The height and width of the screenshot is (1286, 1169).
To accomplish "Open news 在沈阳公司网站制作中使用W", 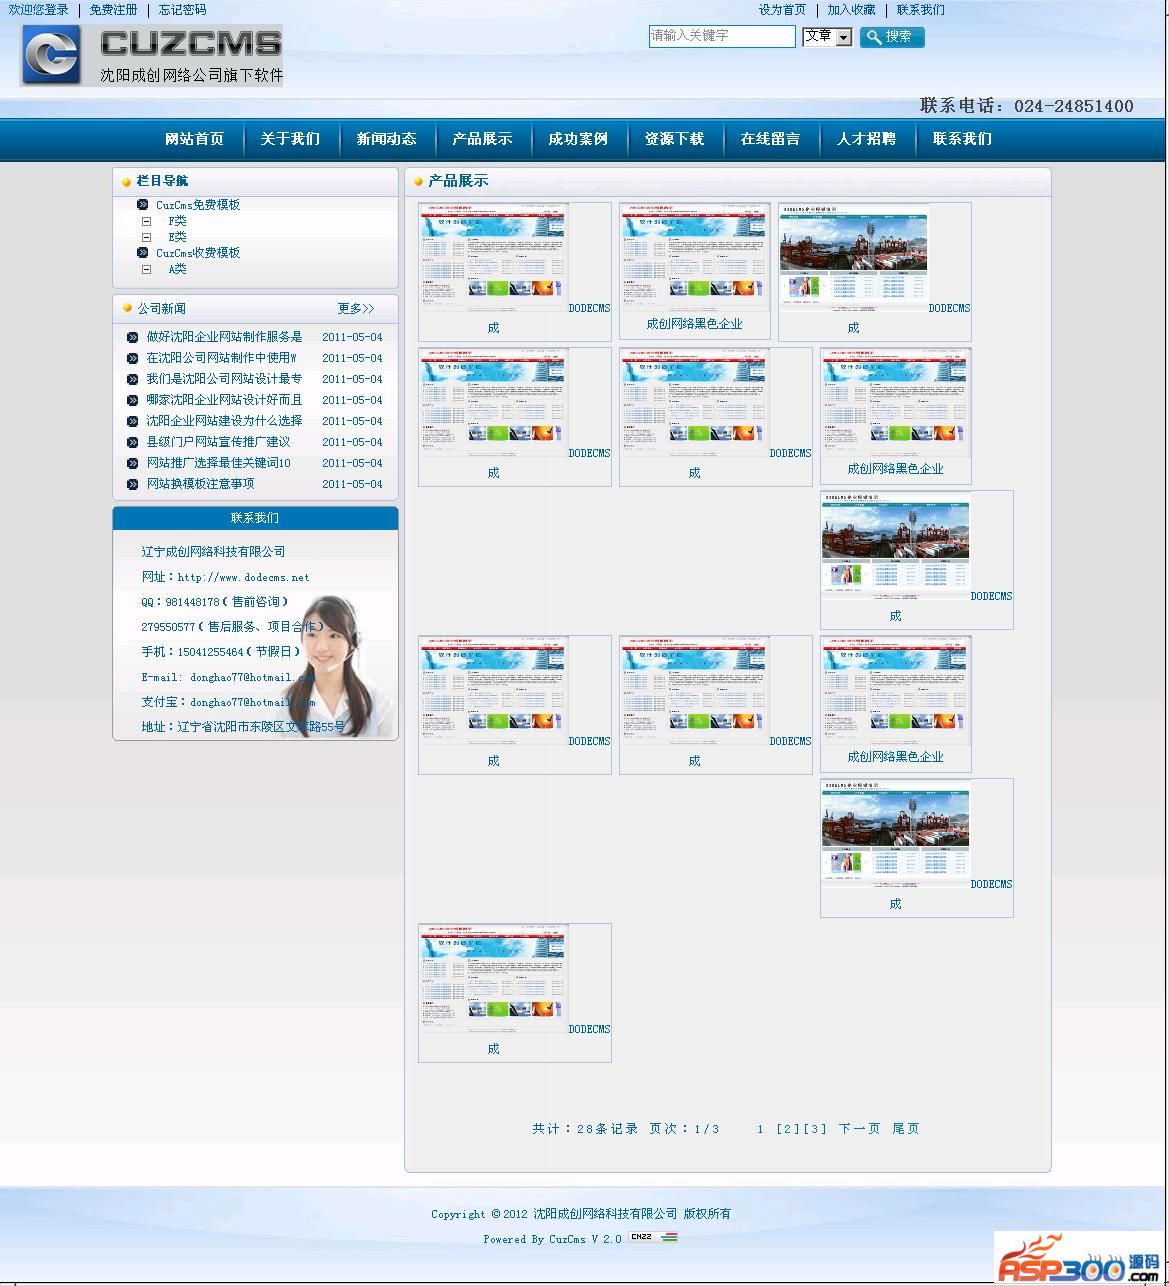I will [x=222, y=358].
